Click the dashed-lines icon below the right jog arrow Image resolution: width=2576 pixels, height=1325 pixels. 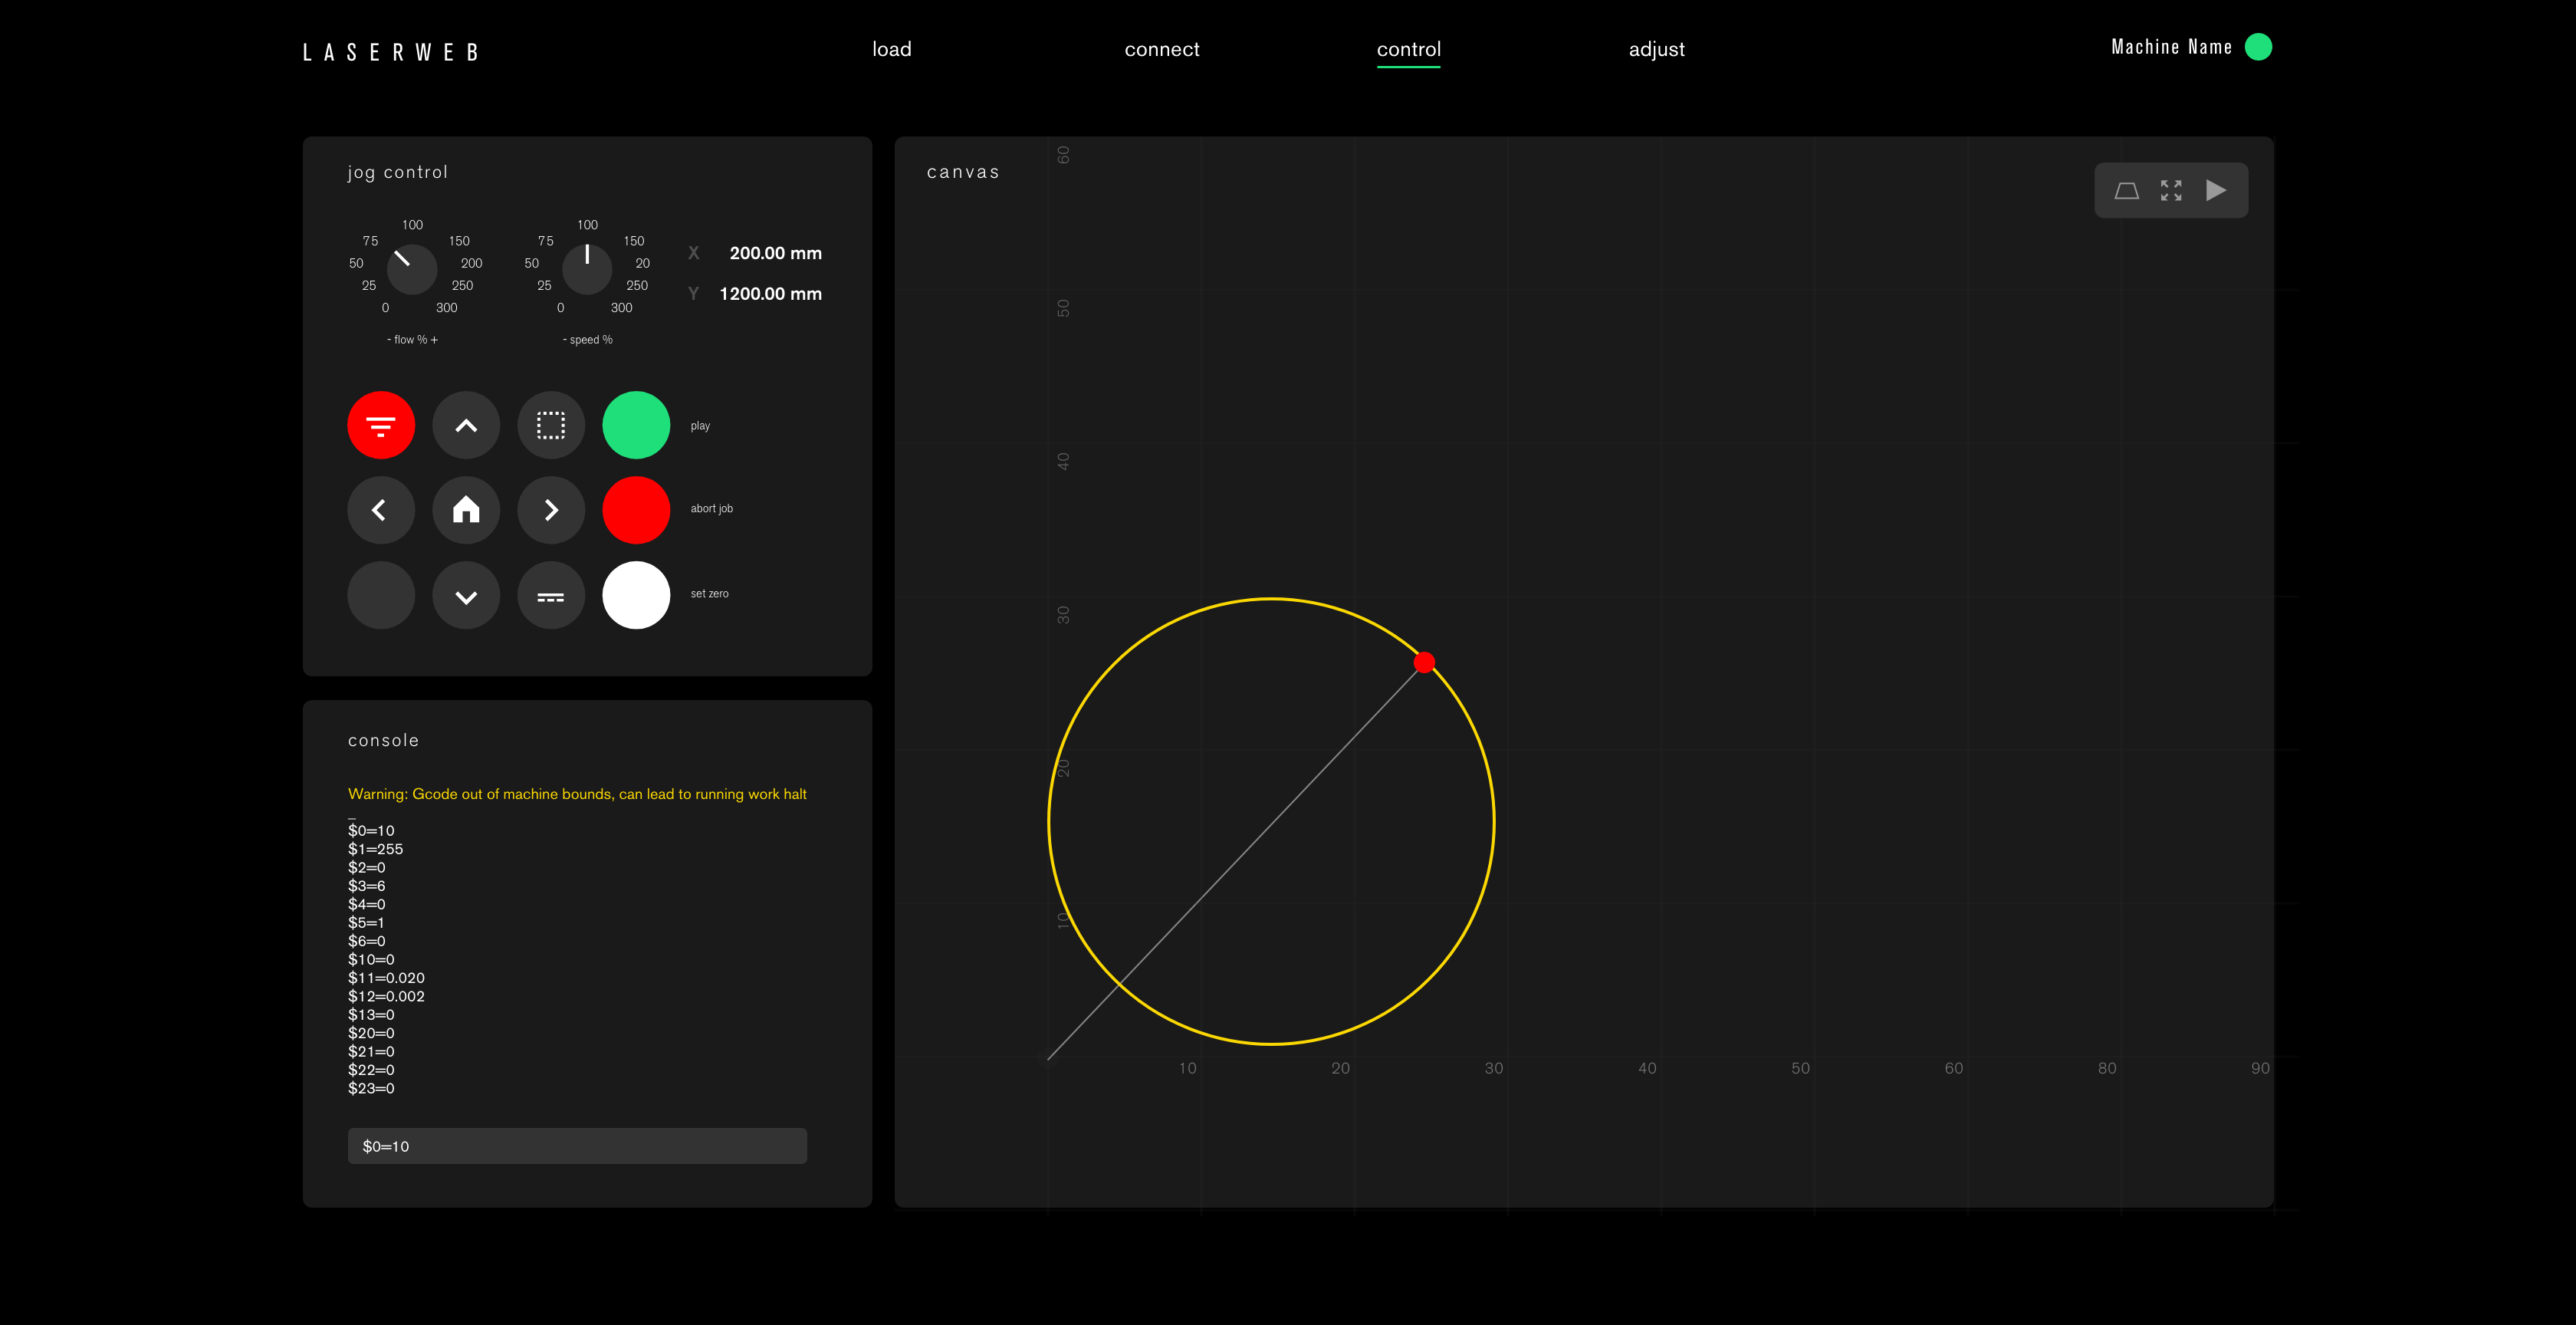550,594
